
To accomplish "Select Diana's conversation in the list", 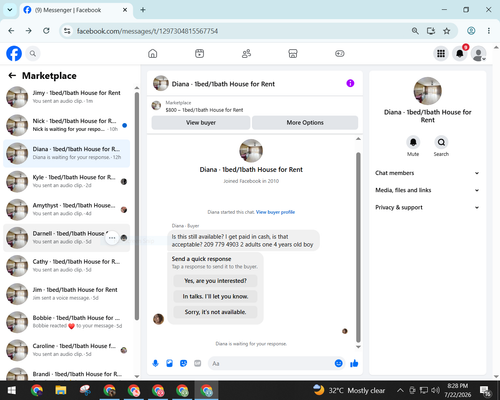I will pyautogui.click(x=67, y=153).
